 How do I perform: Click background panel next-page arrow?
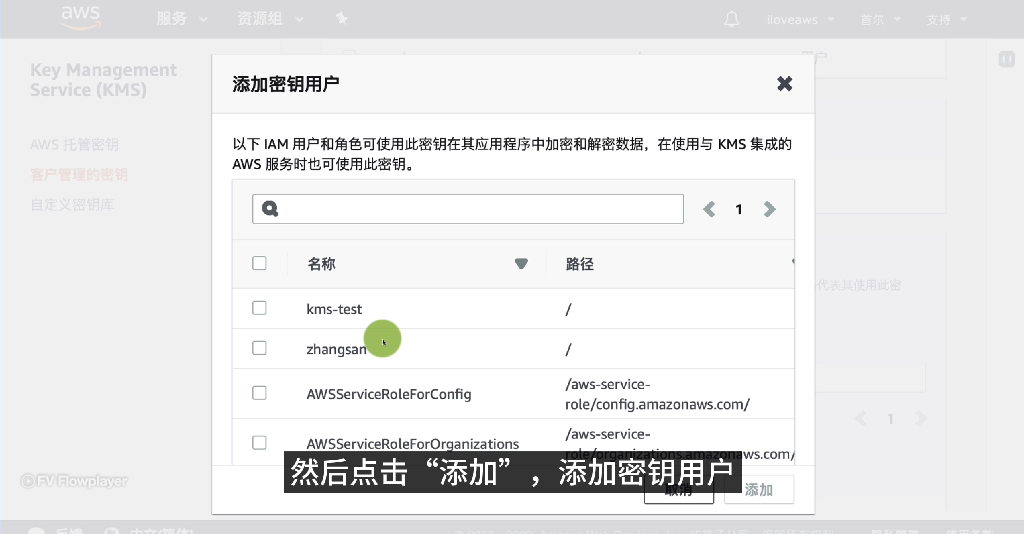pyautogui.click(x=921, y=418)
